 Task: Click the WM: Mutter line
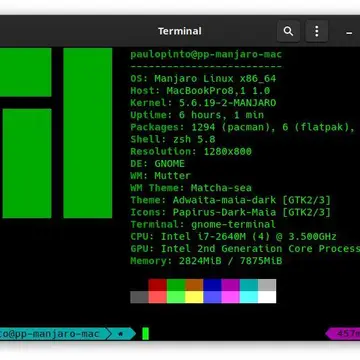coord(161,175)
